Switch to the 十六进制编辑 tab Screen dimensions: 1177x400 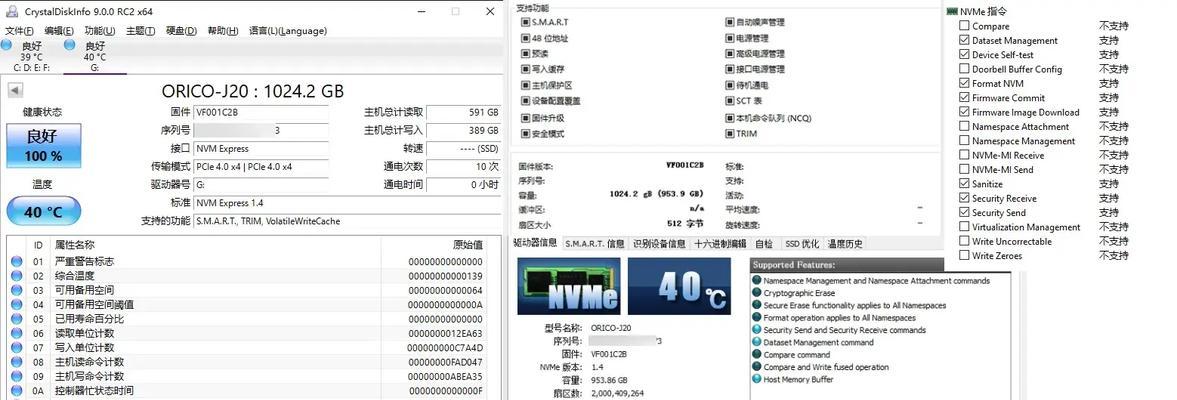coord(720,243)
